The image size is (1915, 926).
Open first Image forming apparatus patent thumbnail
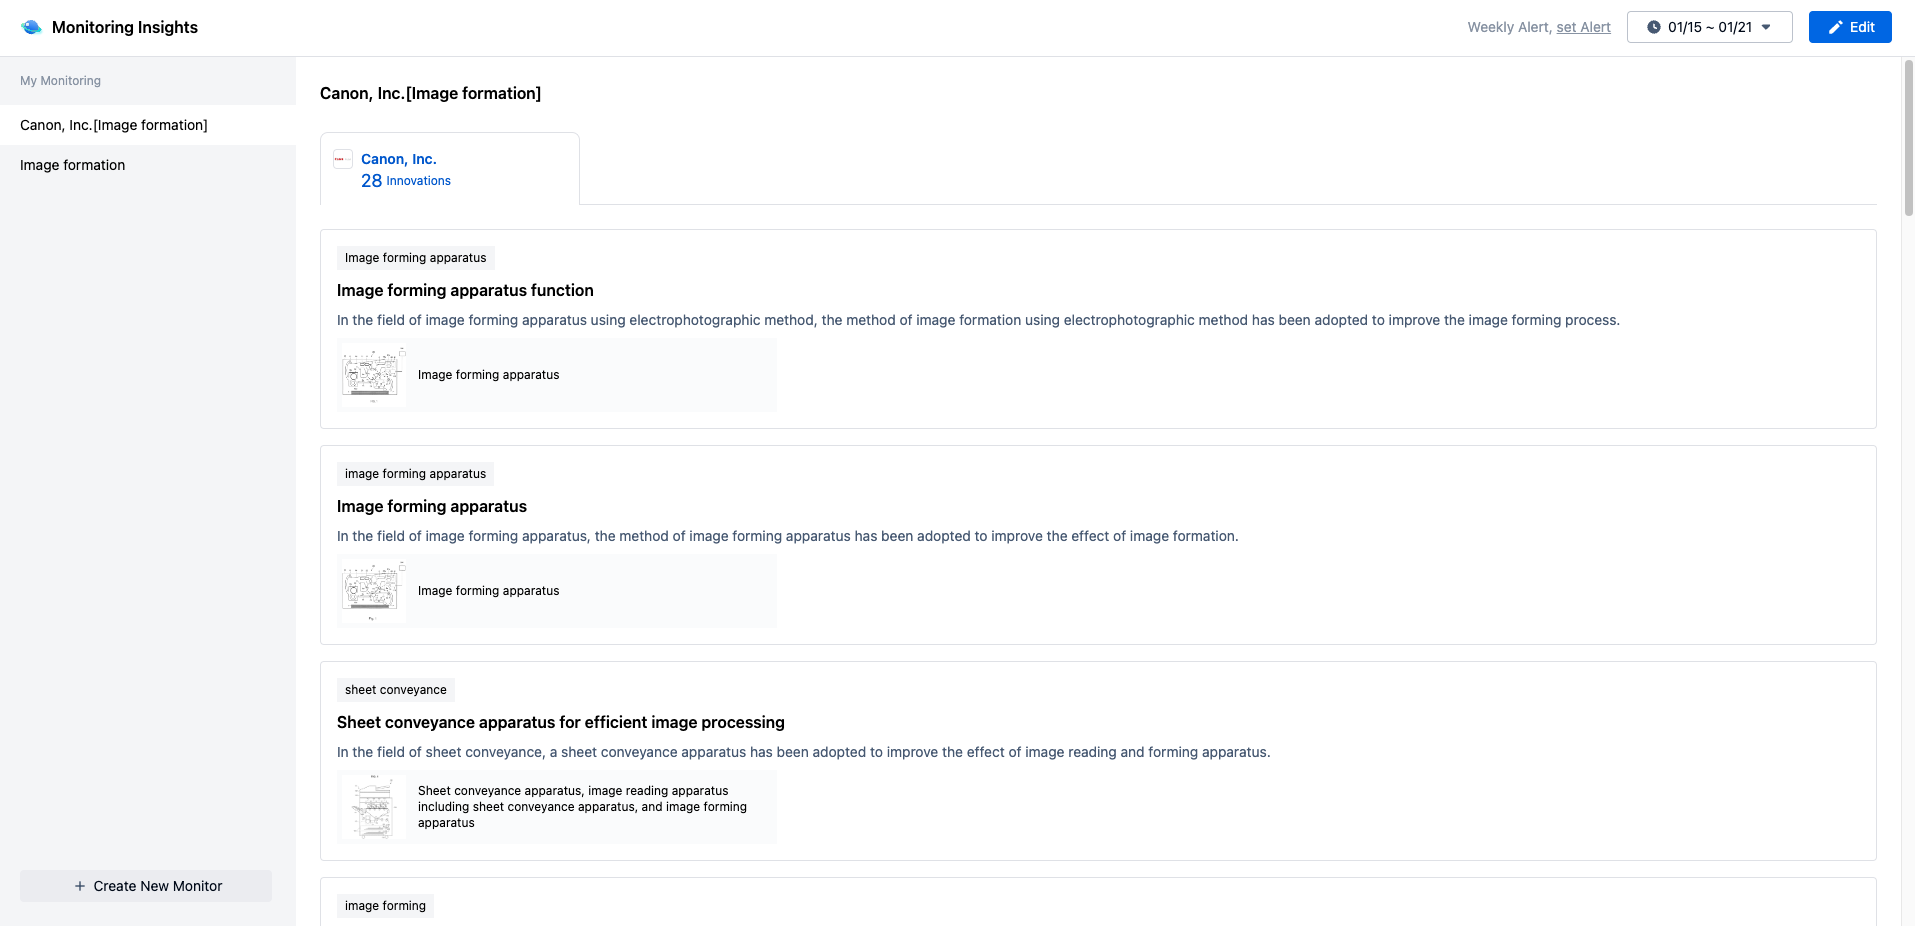point(373,375)
